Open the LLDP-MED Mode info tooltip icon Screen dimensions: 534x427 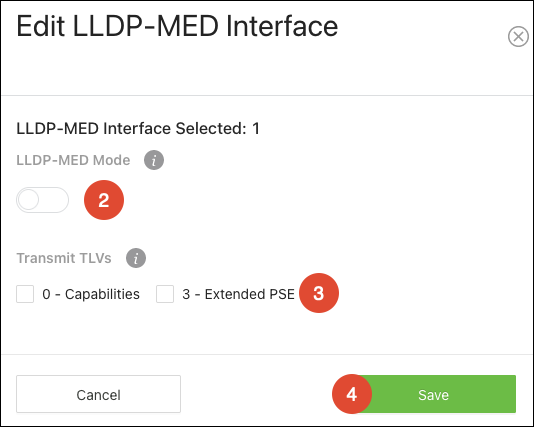point(154,160)
